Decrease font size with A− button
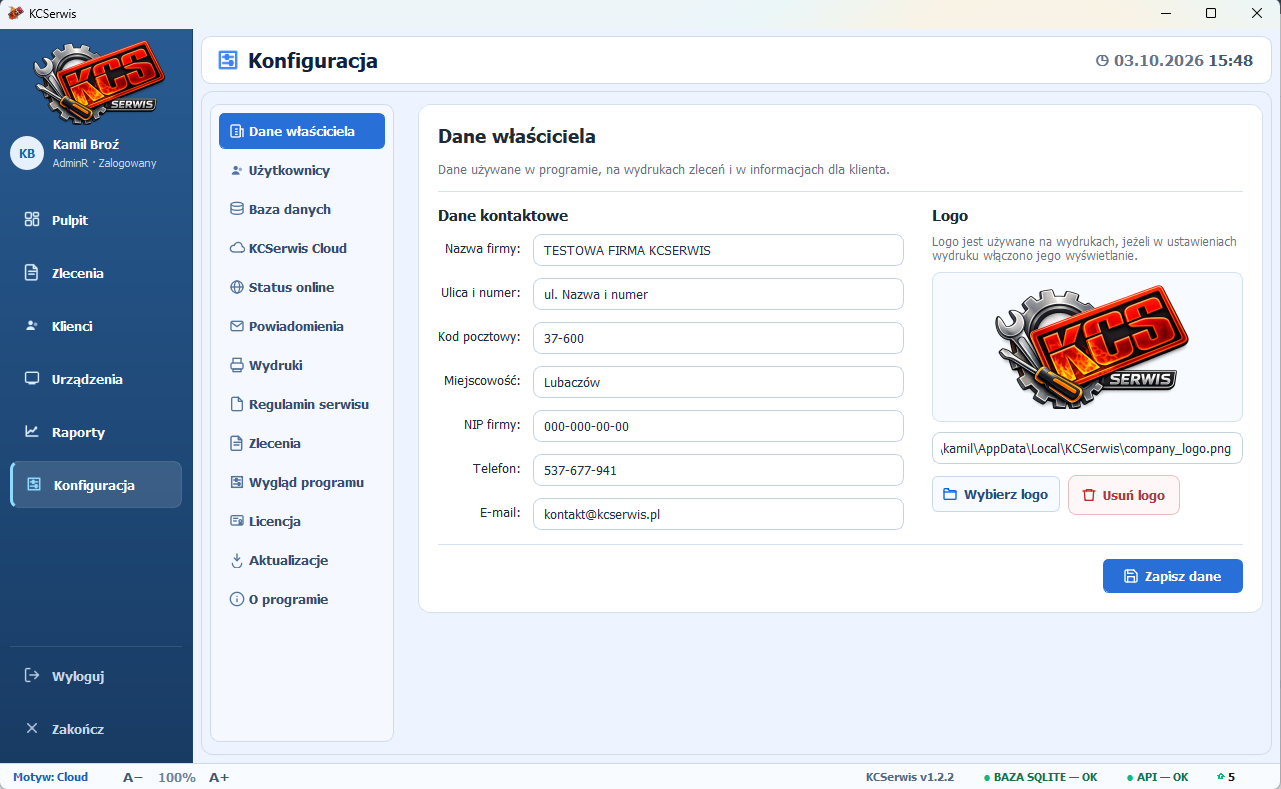 [133, 777]
